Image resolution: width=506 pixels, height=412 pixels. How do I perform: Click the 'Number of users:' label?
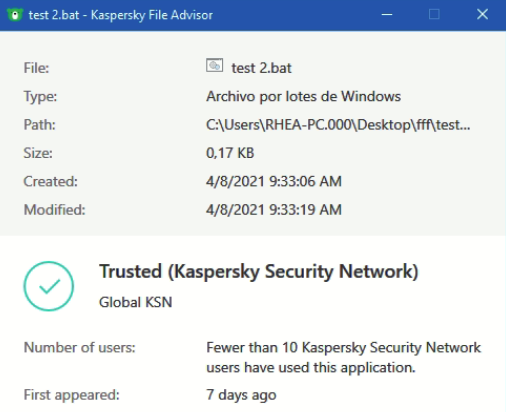coord(80,348)
